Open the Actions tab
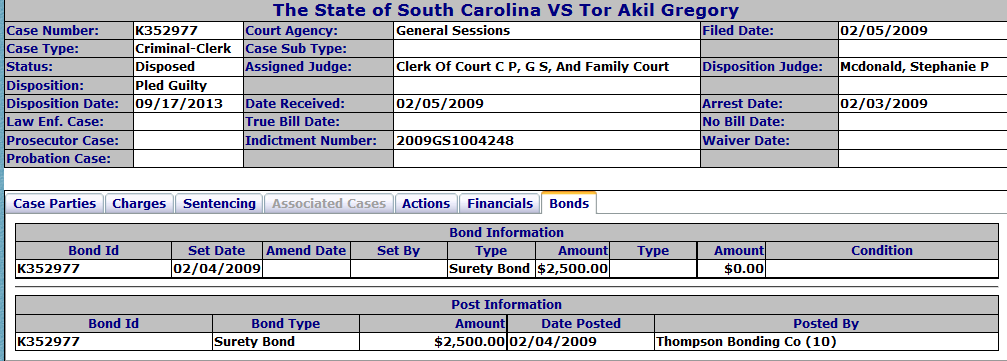Image resolution: width=1007 pixels, height=361 pixels. [x=426, y=204]
